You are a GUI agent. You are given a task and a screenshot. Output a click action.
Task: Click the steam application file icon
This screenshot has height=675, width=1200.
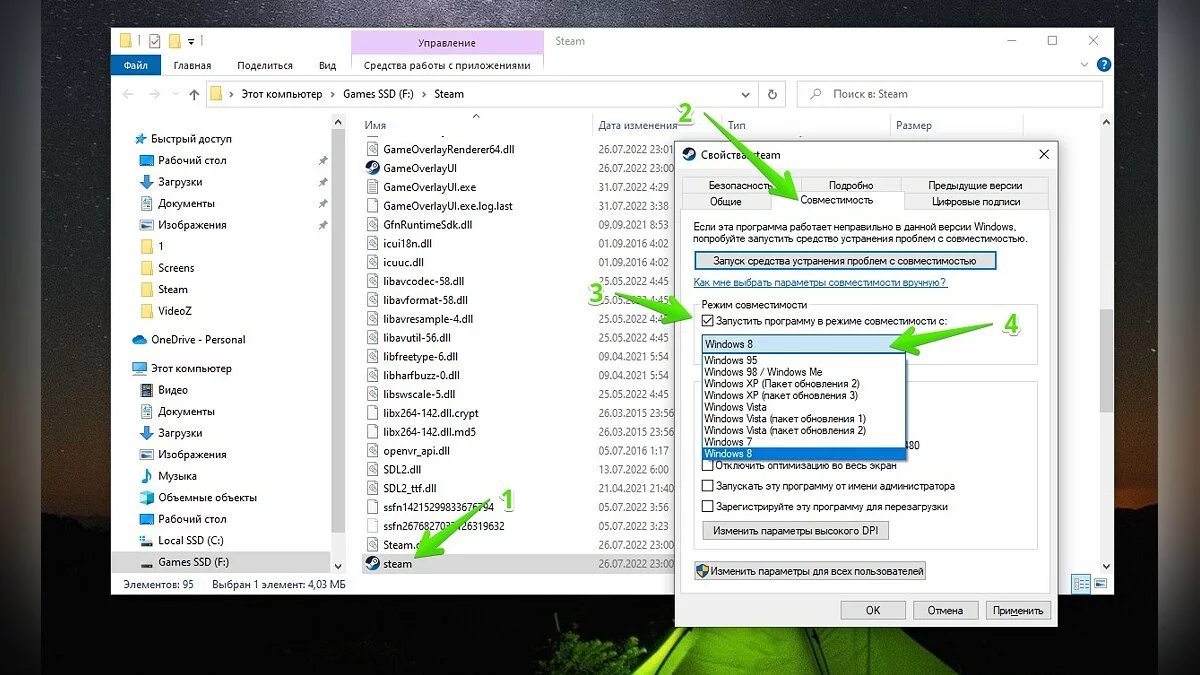(373, 563)
